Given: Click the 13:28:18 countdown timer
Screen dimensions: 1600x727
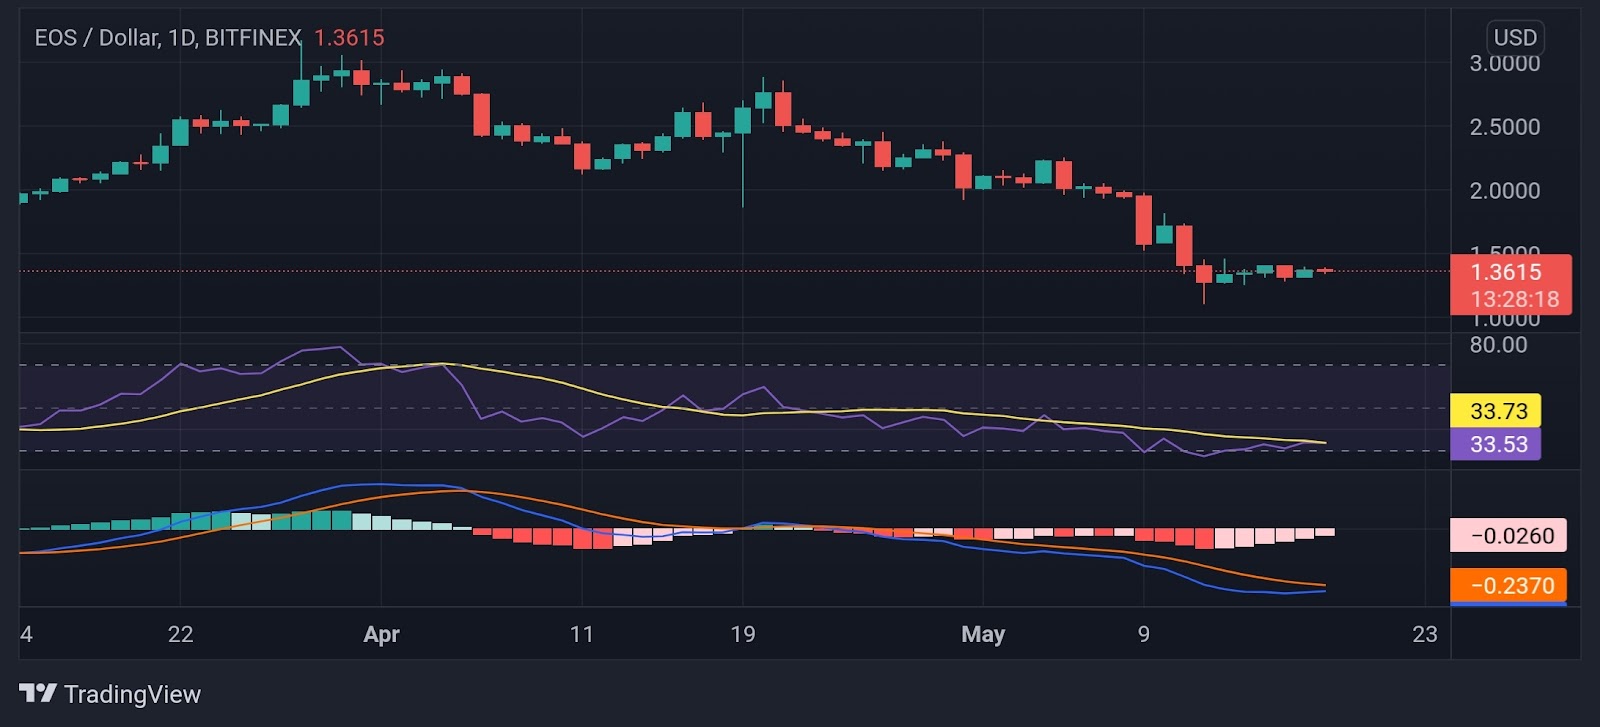Looking at the screenshot, I should click(1514, 299).
